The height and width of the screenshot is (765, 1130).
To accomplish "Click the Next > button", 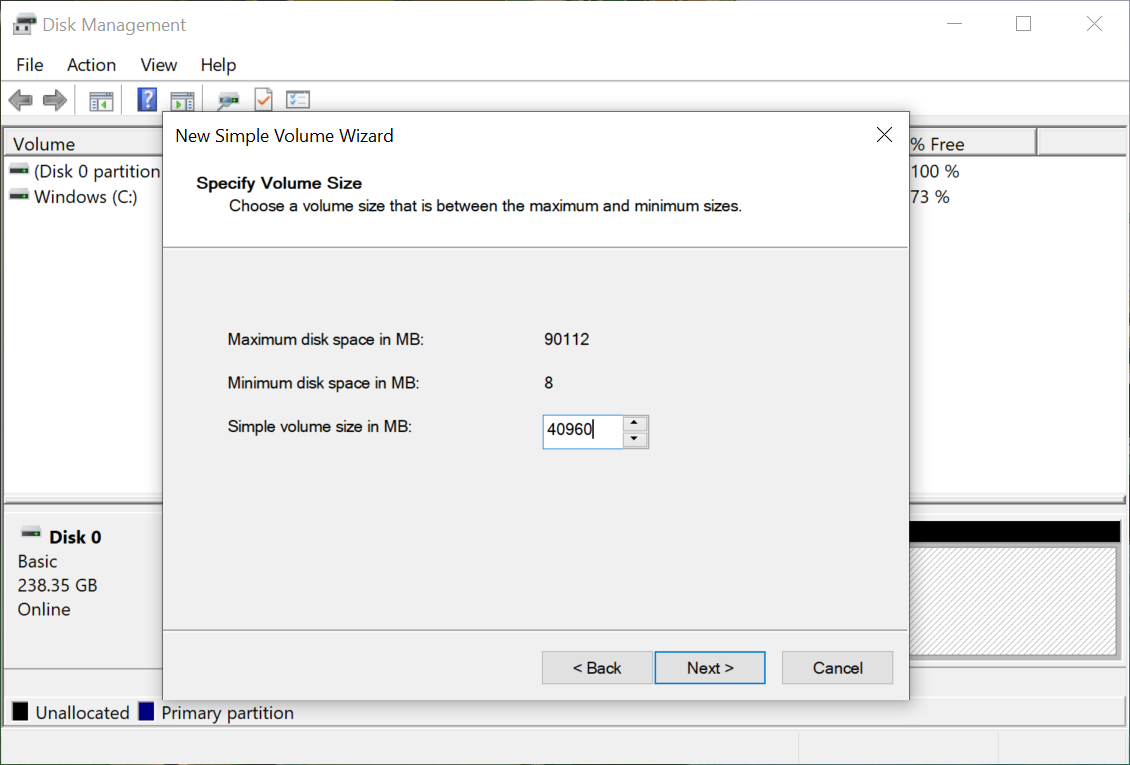I will click(710, 668).
